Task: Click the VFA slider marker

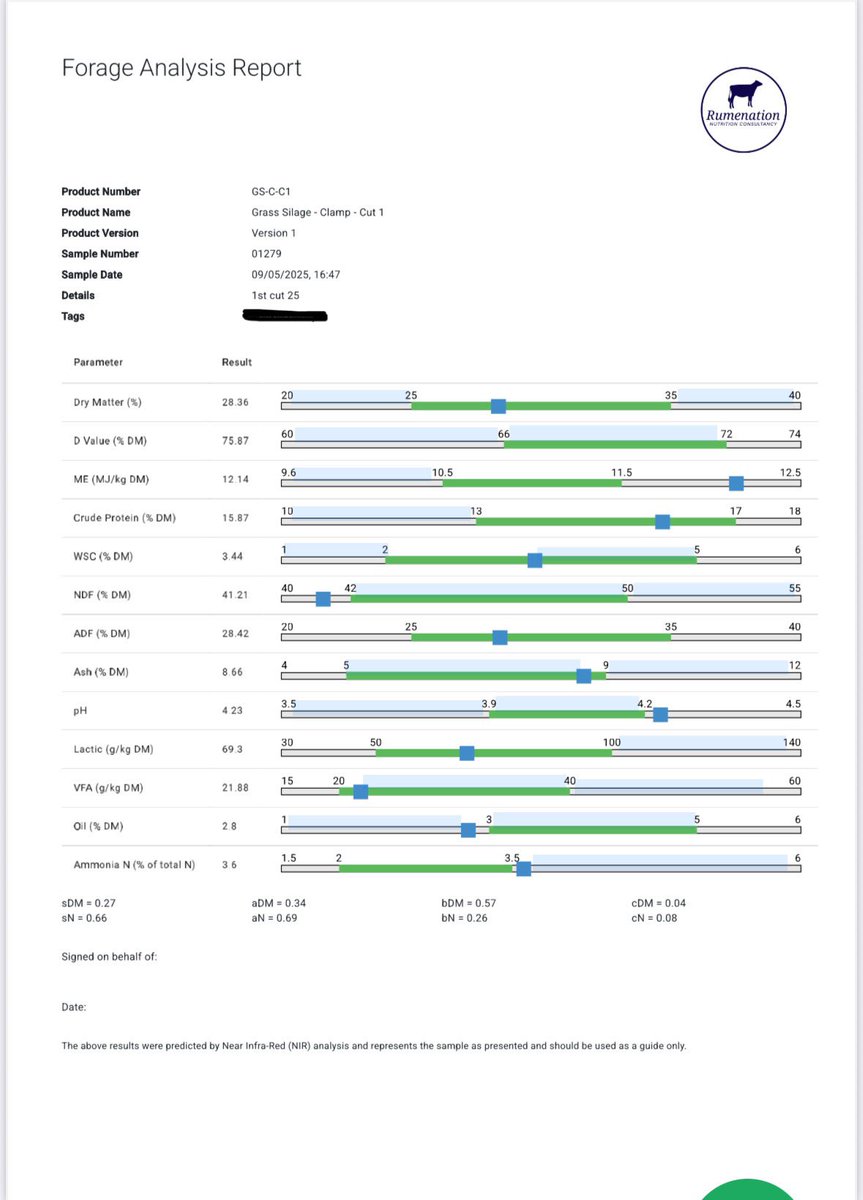Action: pos(361,791)
